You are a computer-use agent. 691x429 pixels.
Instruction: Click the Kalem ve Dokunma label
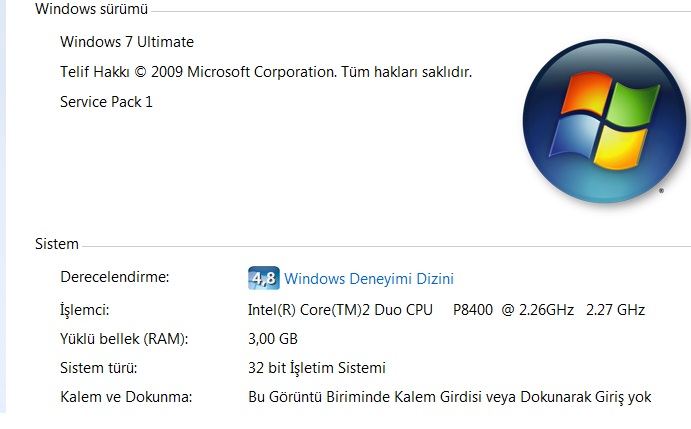click(126, 397)
